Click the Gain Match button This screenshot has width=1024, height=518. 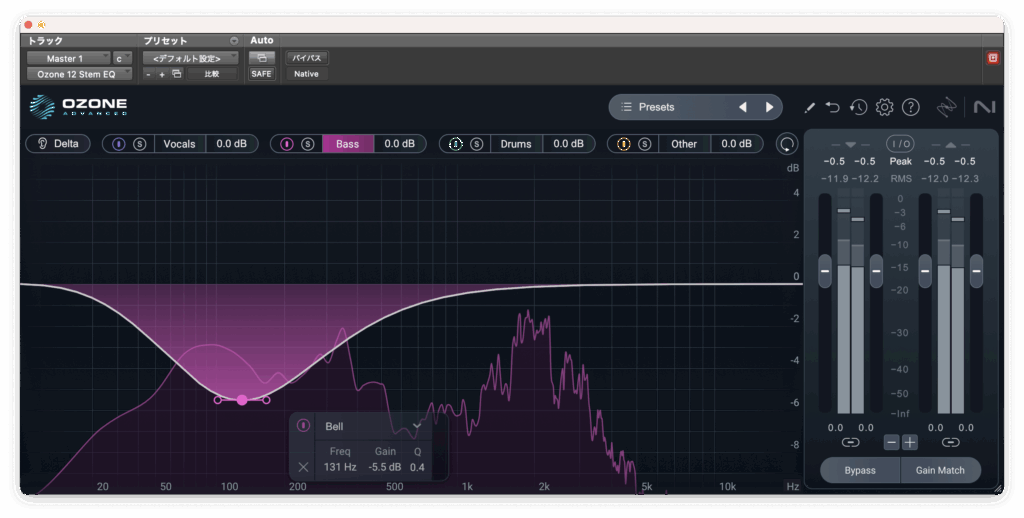(939, 470)
